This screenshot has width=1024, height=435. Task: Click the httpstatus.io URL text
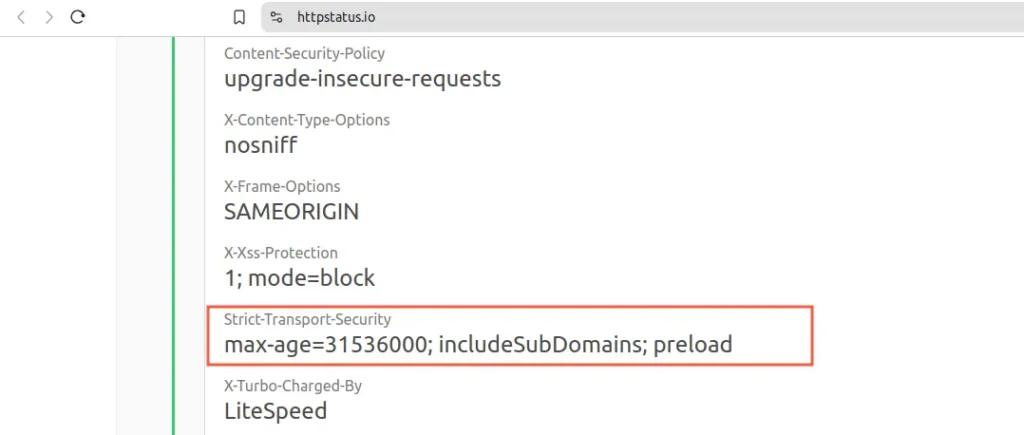point(336,18)
